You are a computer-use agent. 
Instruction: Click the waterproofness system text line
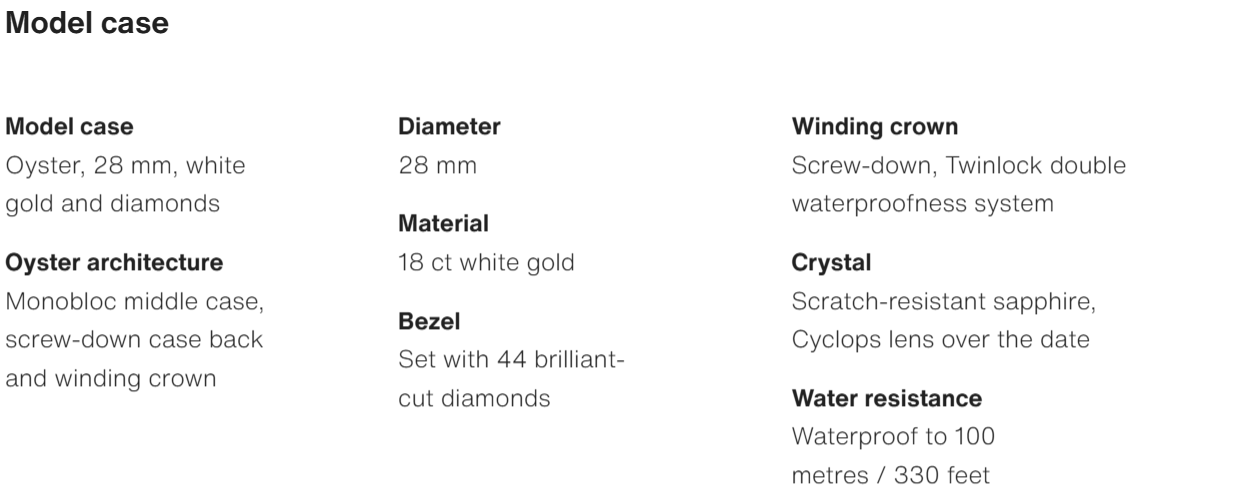922,204
